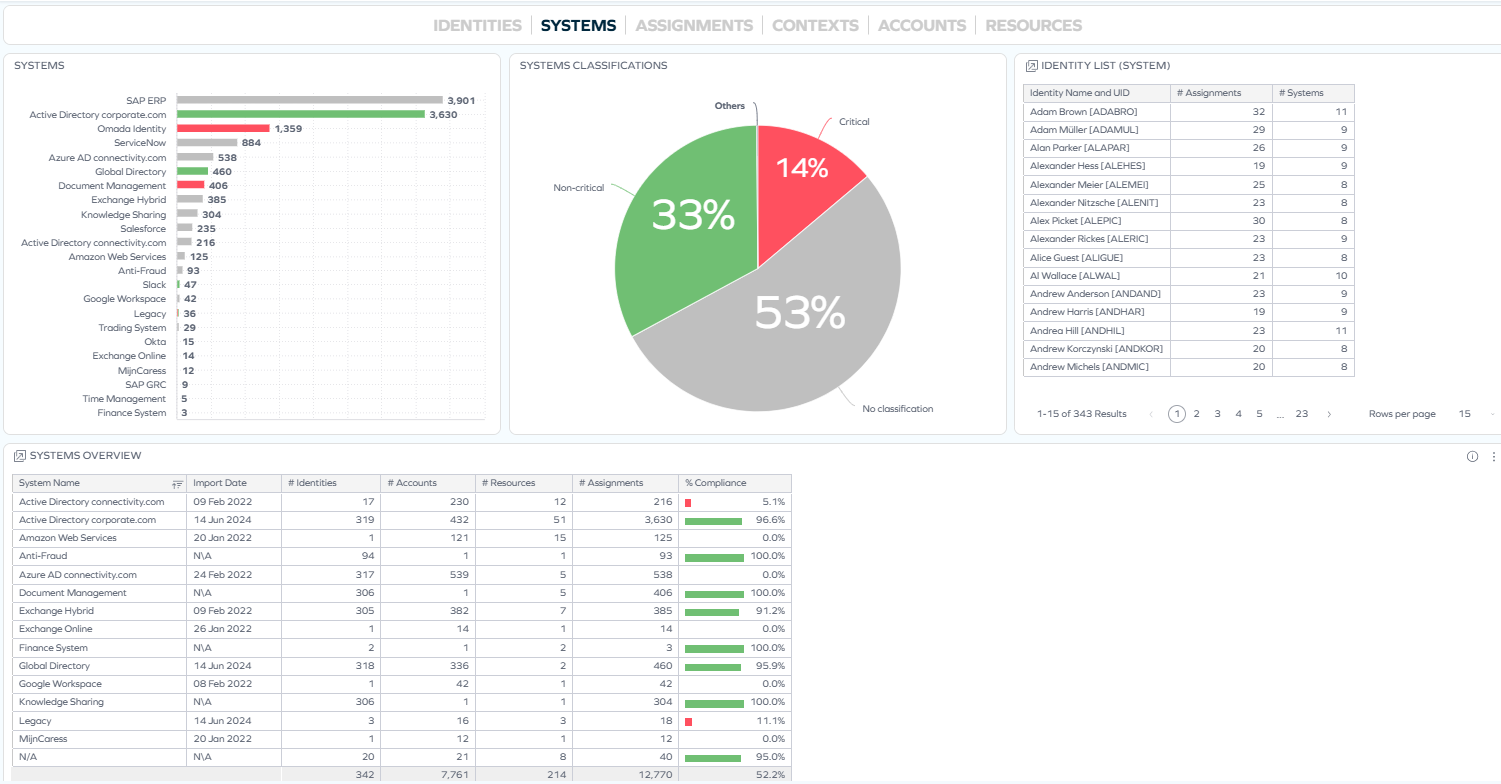Open the three-dot menu on Systems Overview
1501x784 pixels.
tap(1493, 456)
